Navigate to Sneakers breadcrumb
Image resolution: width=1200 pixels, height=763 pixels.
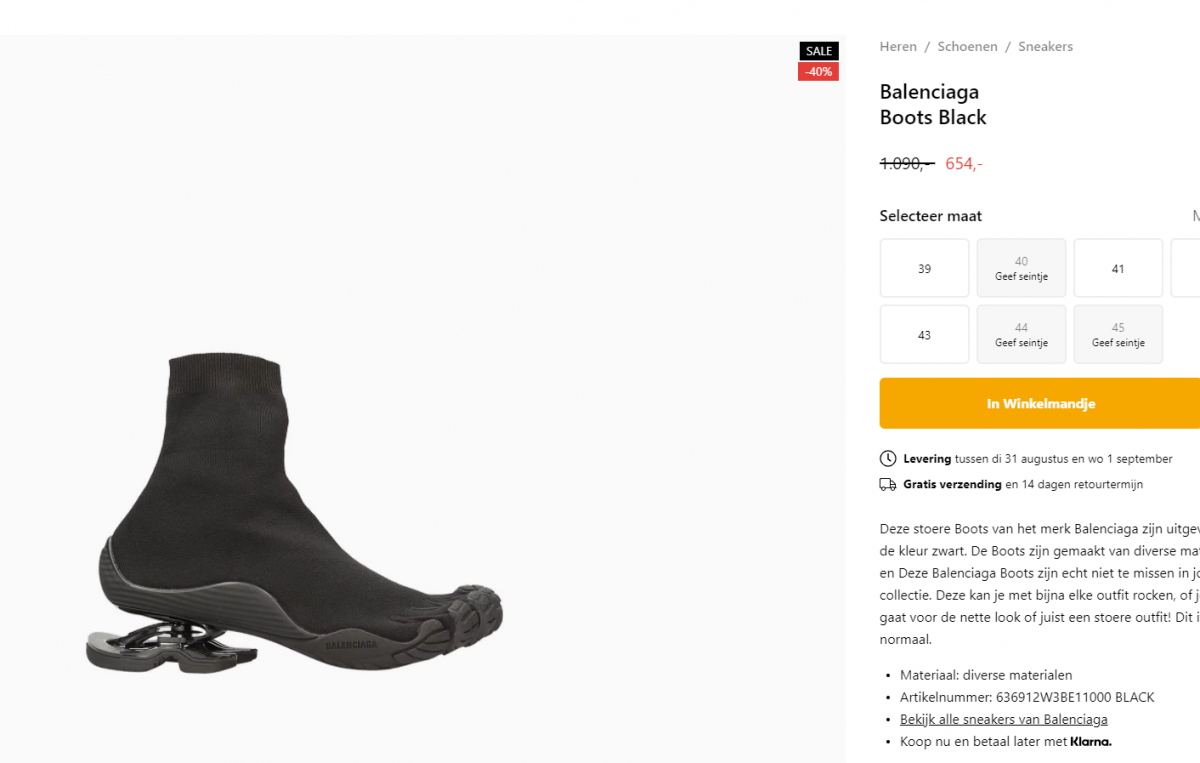coord(1045,47)
